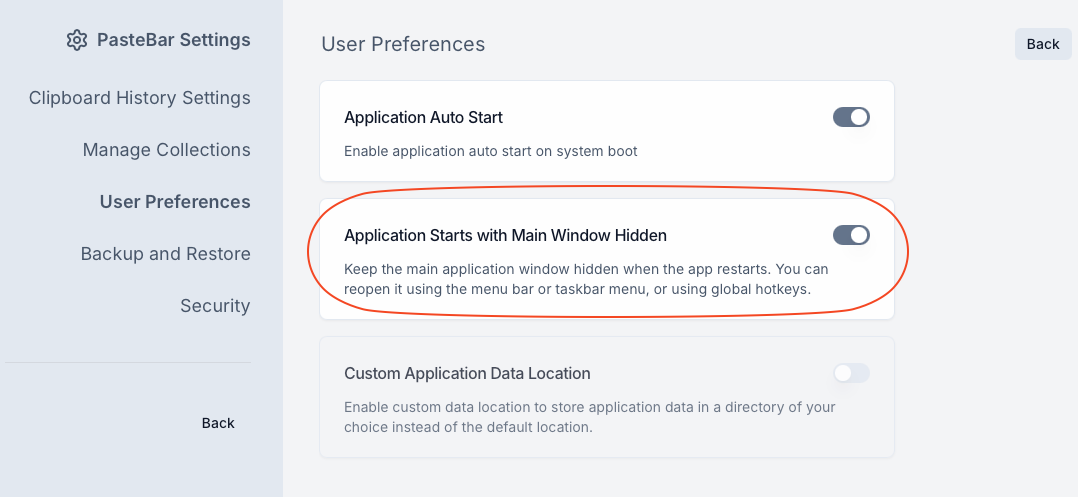Open Backup and Restore settings

165,254
